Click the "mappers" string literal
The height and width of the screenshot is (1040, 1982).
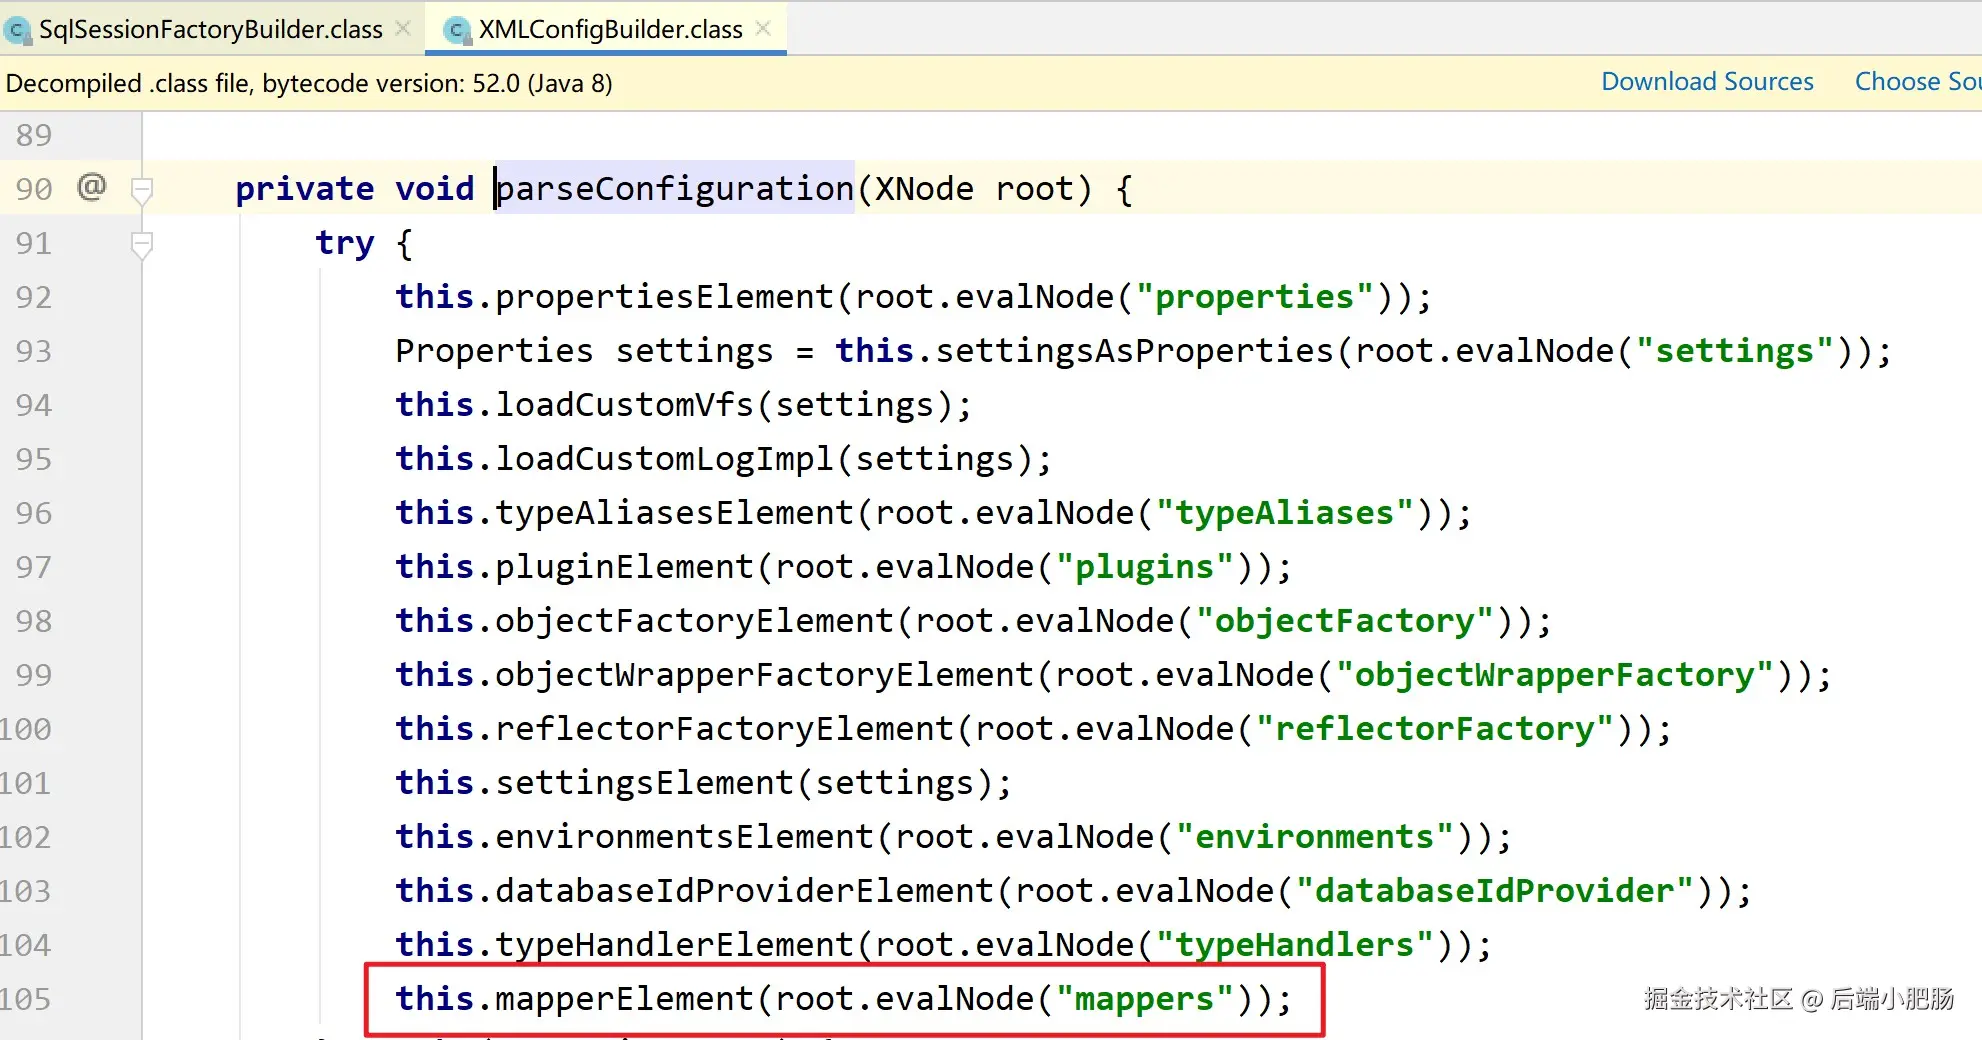tap(1144, 999)
